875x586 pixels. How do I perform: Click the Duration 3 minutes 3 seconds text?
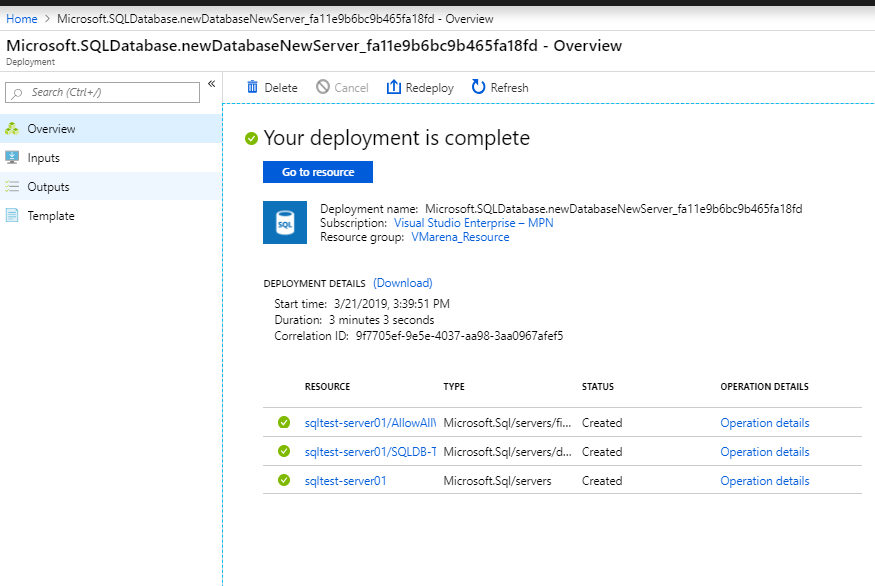pos(381,320)
